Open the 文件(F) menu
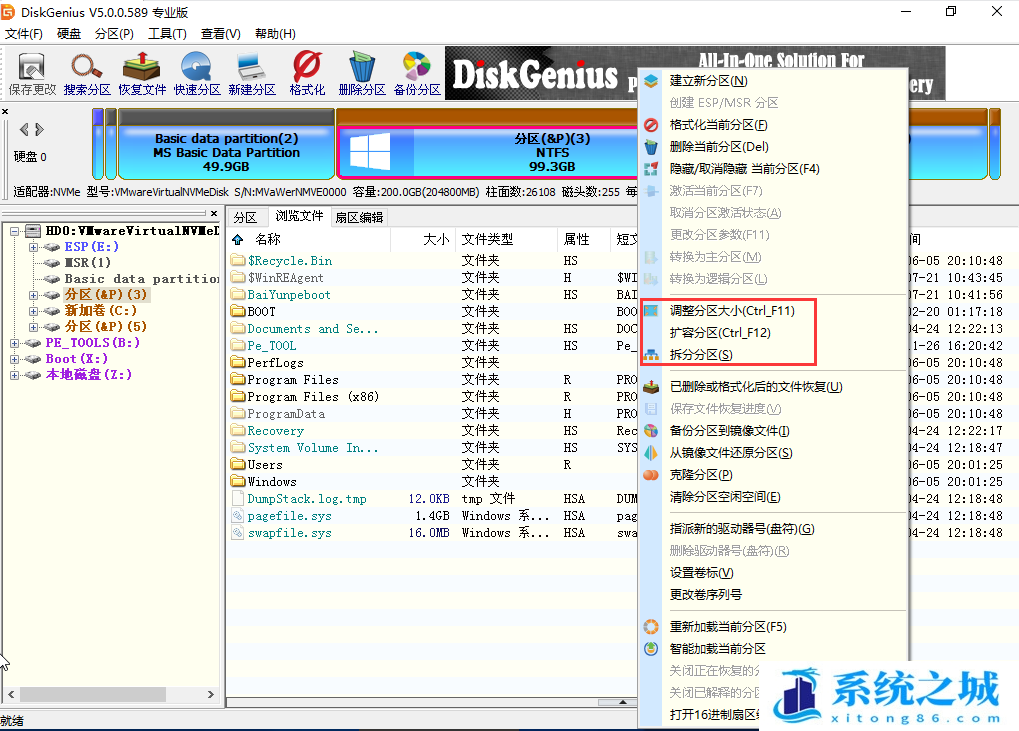The height and width of the screenshot is (731, 1019). [23, 34]
